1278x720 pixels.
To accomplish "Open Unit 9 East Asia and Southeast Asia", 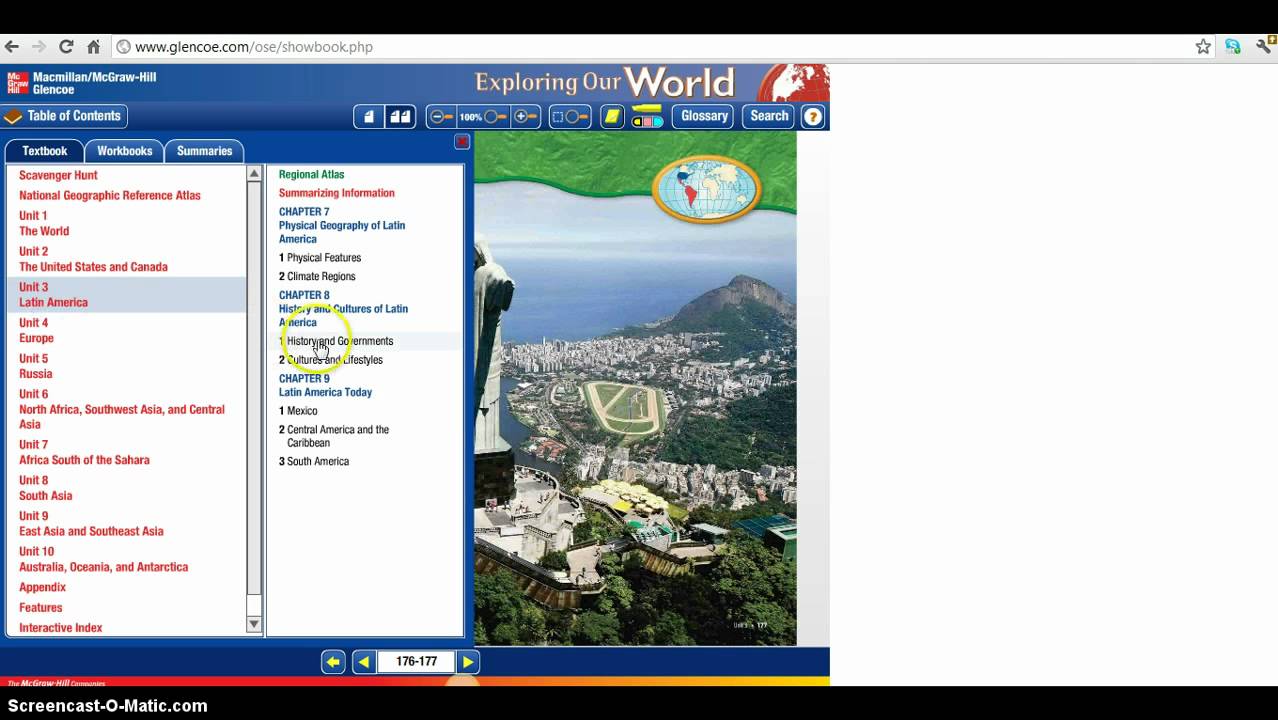I will coord(91,523).
